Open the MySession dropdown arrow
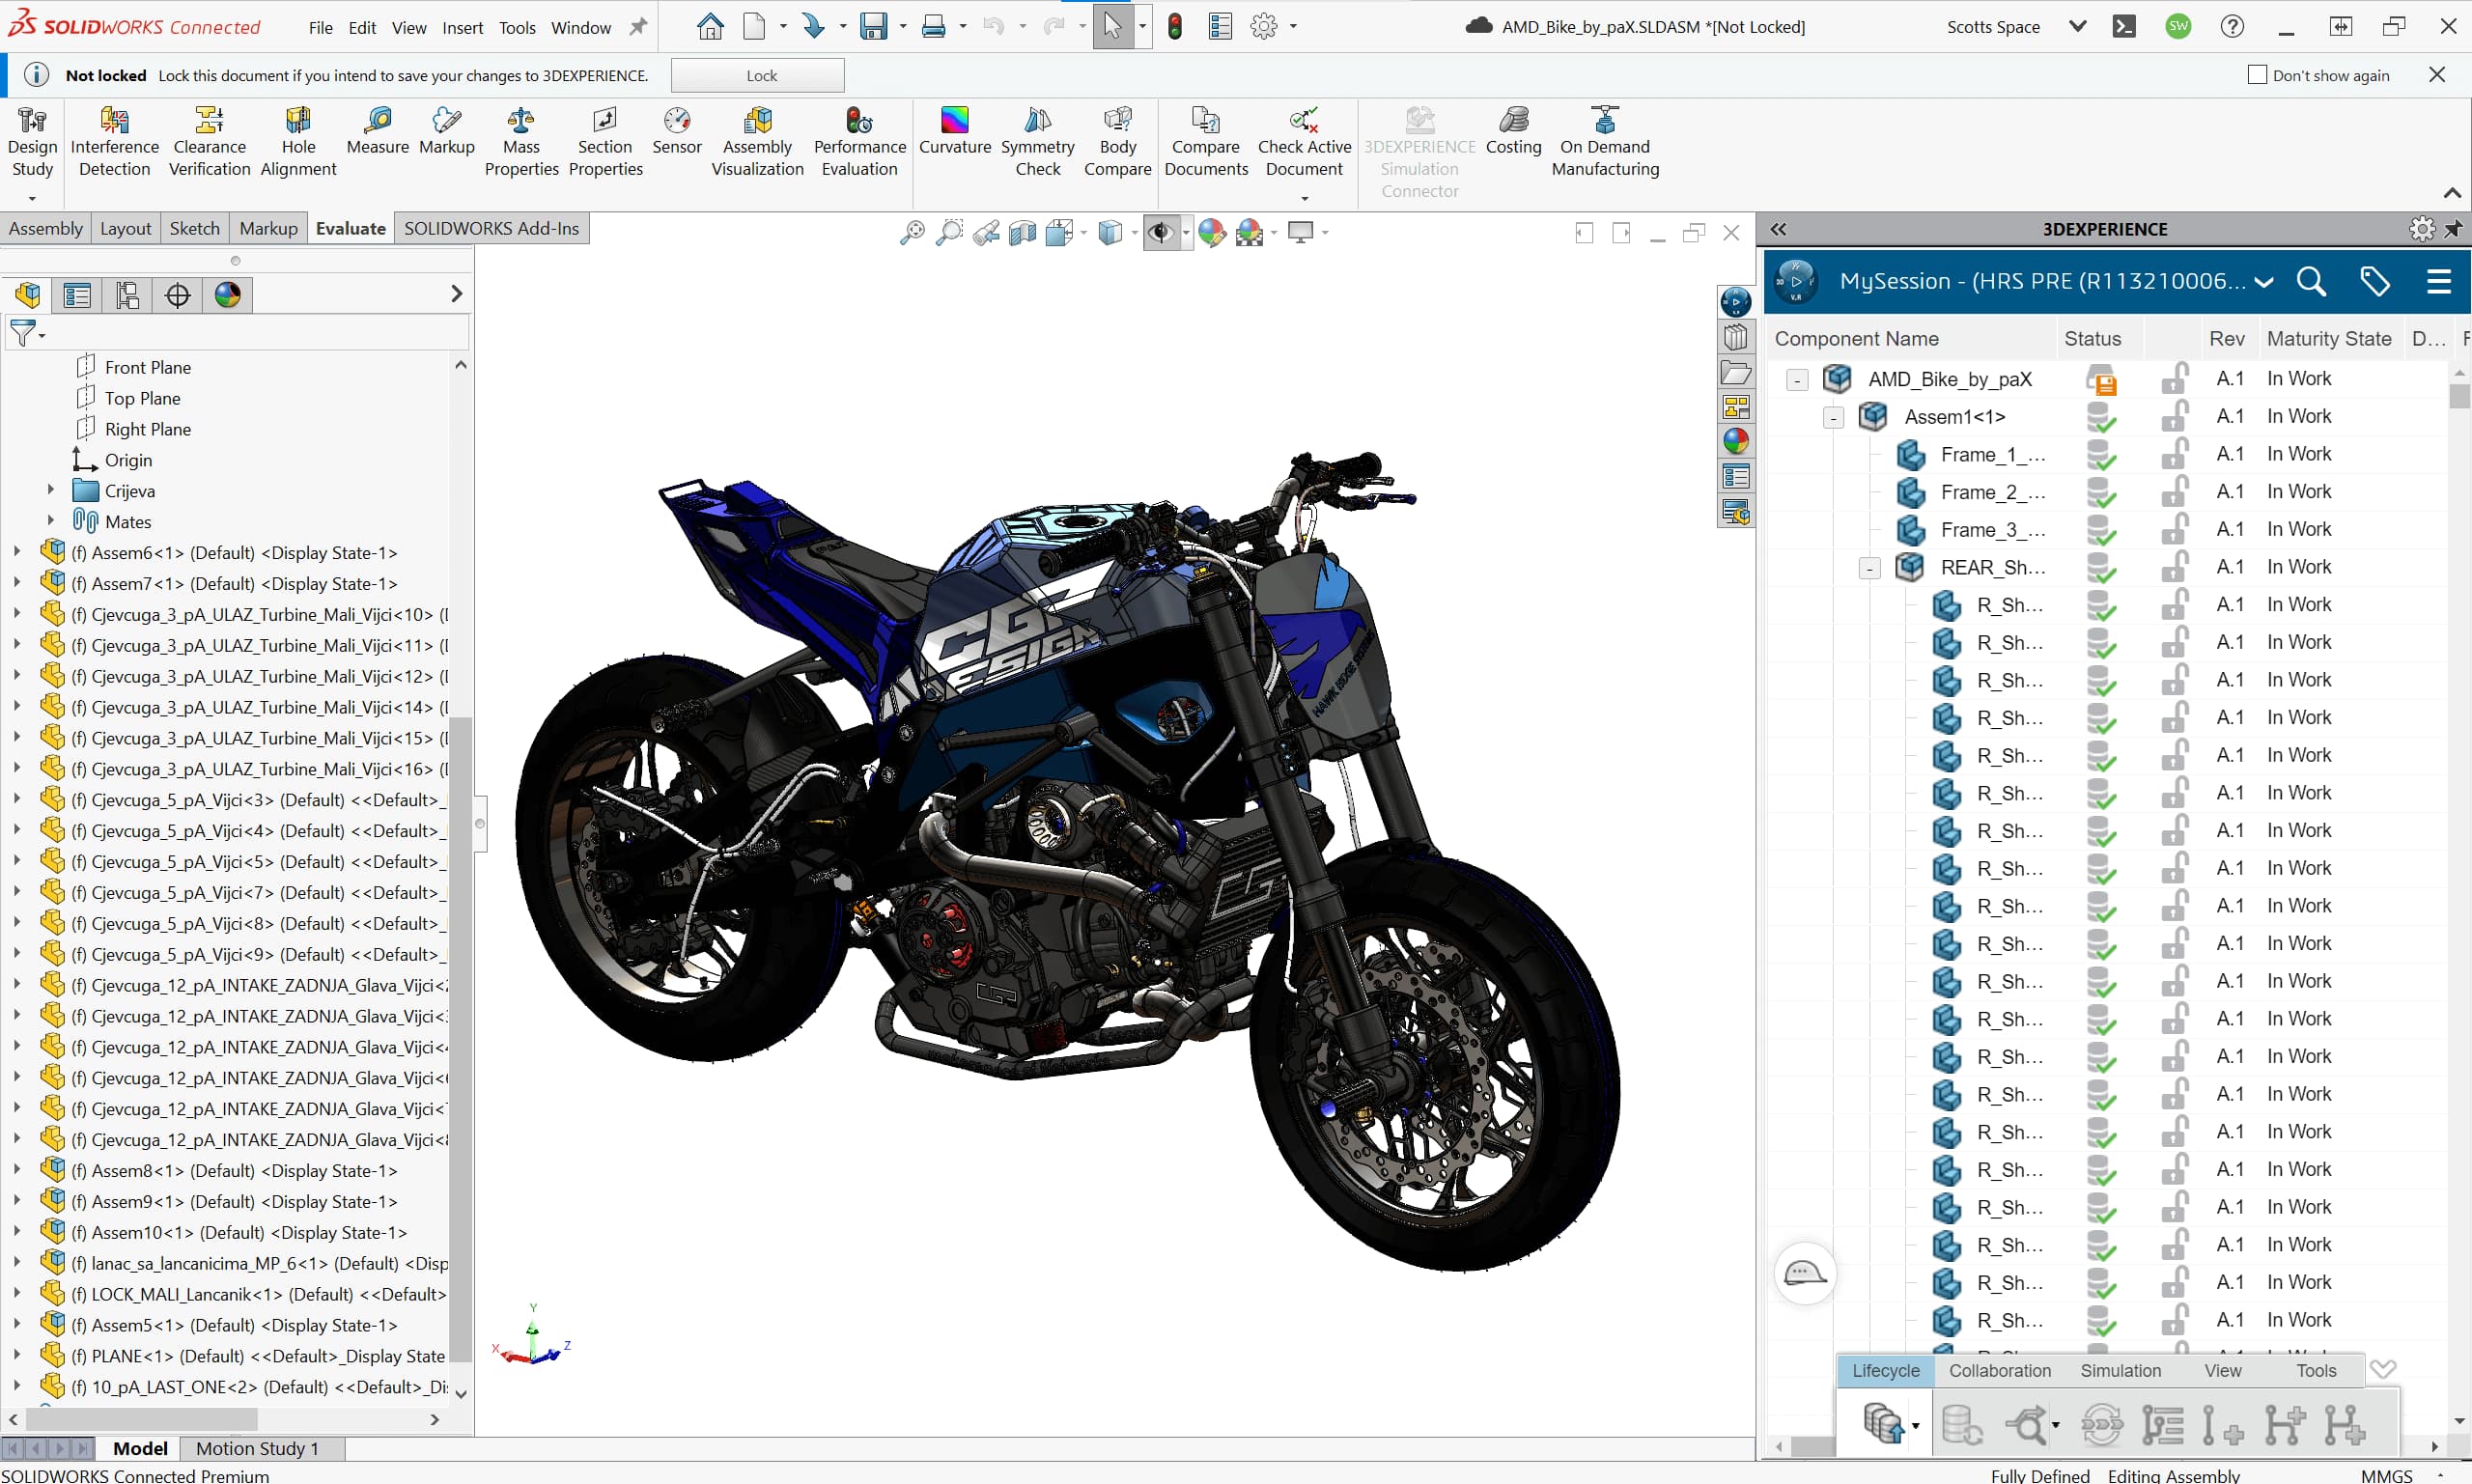2472x1484 pixels. tap(2264, 283)
